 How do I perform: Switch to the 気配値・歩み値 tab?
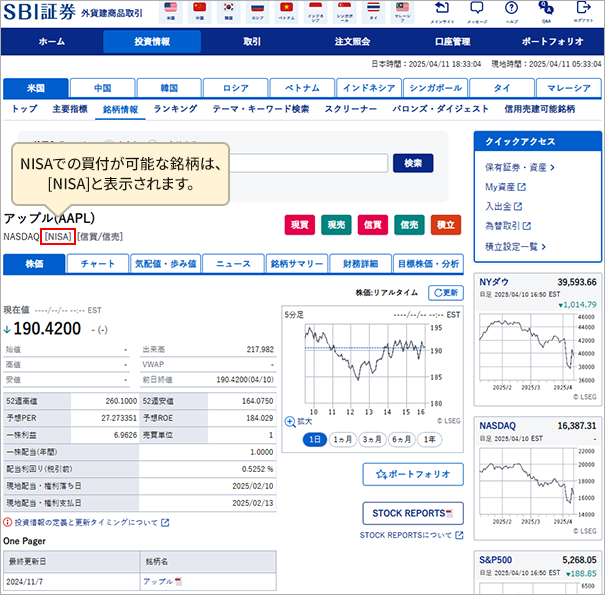(x=166, y=264)
